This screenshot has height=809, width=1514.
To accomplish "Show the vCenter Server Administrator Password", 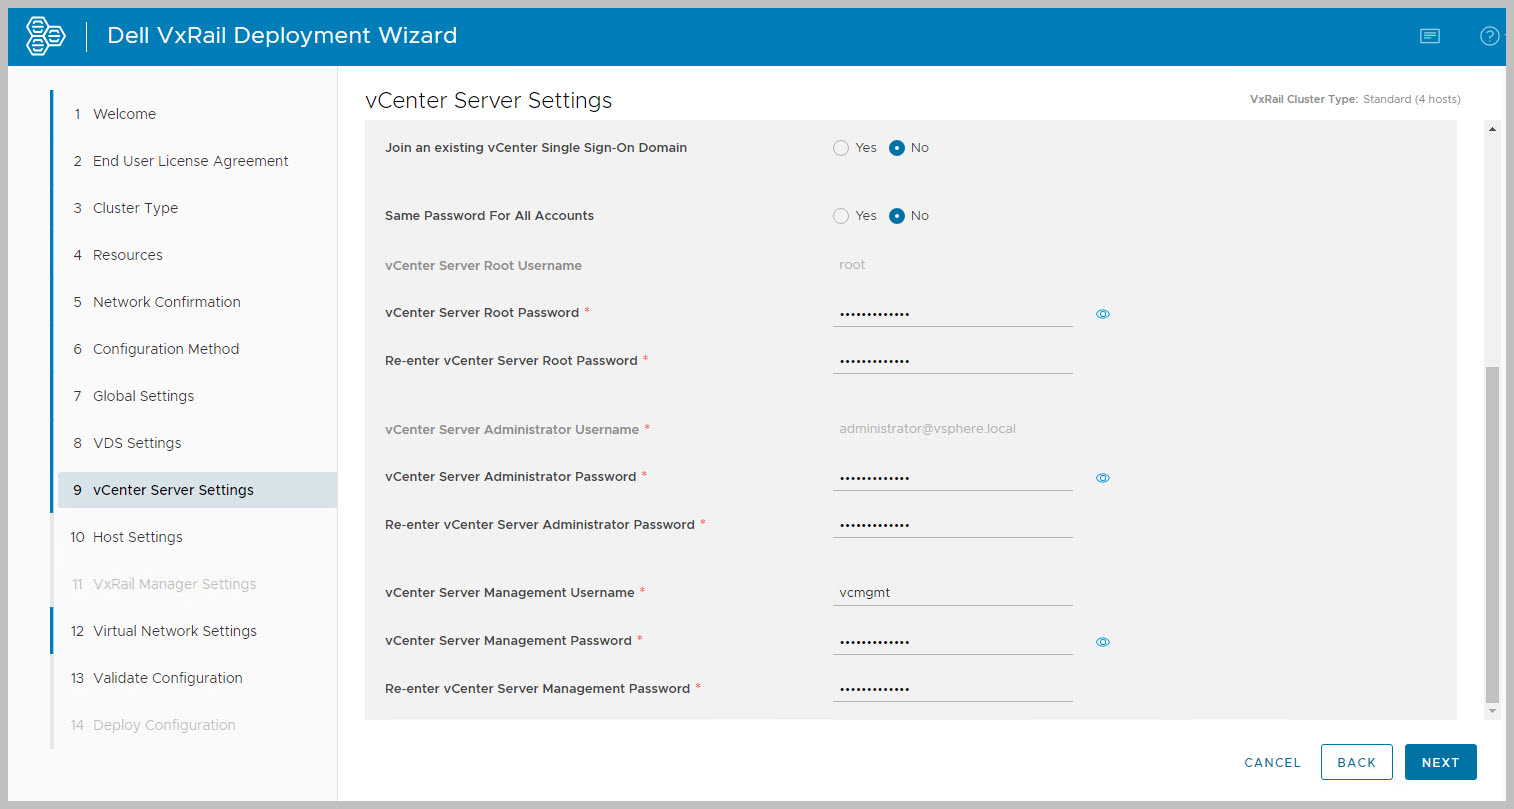I will pyautogui.click(x=1103, y=478).
